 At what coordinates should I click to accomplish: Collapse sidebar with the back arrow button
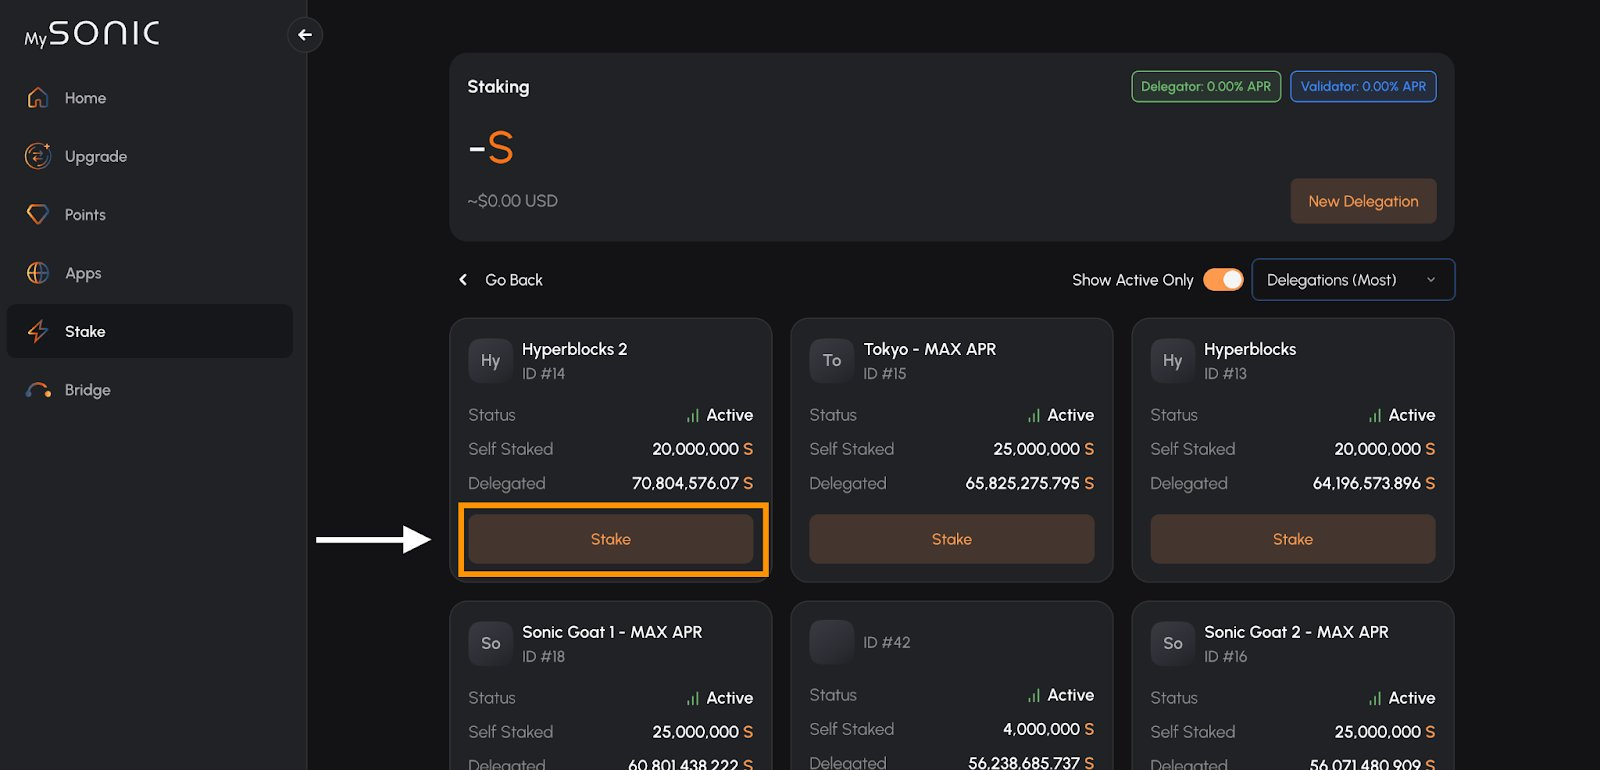point(305,35)
